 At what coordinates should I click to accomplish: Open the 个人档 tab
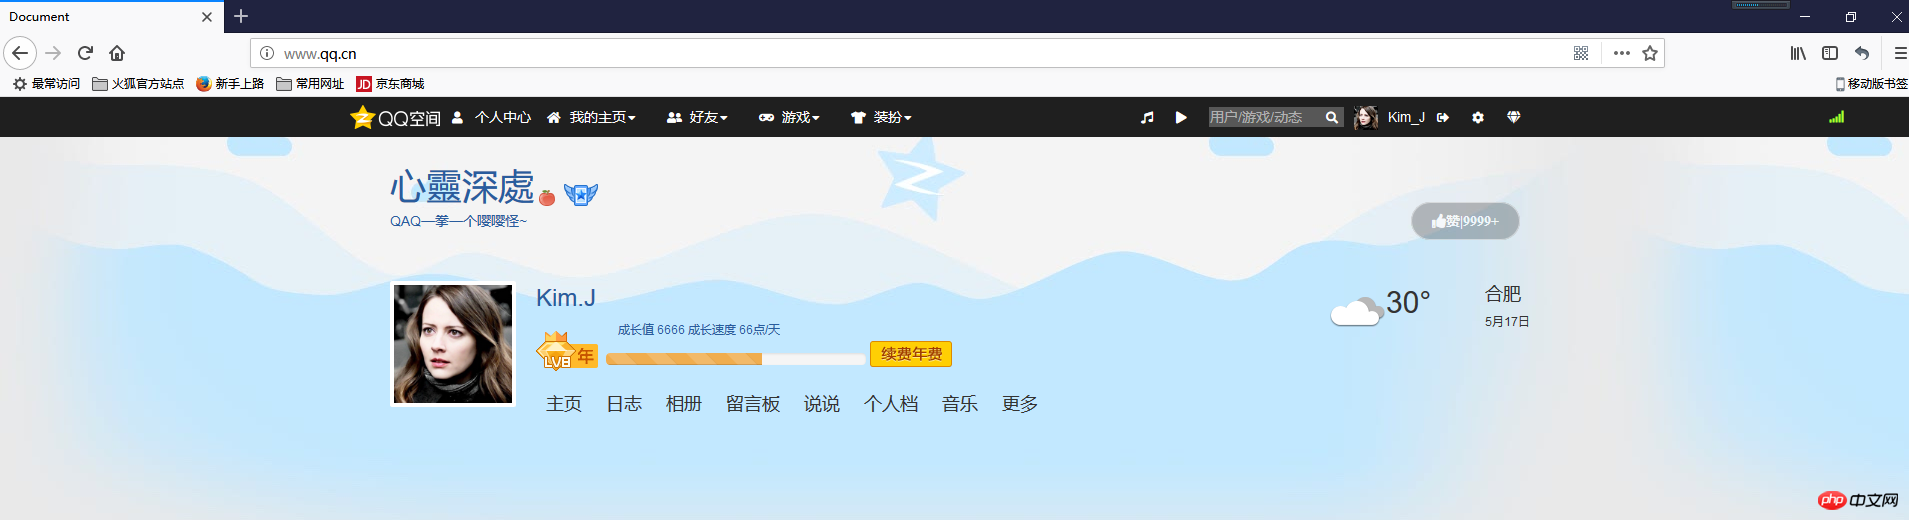pyautogui.click(x=891, y=404)
